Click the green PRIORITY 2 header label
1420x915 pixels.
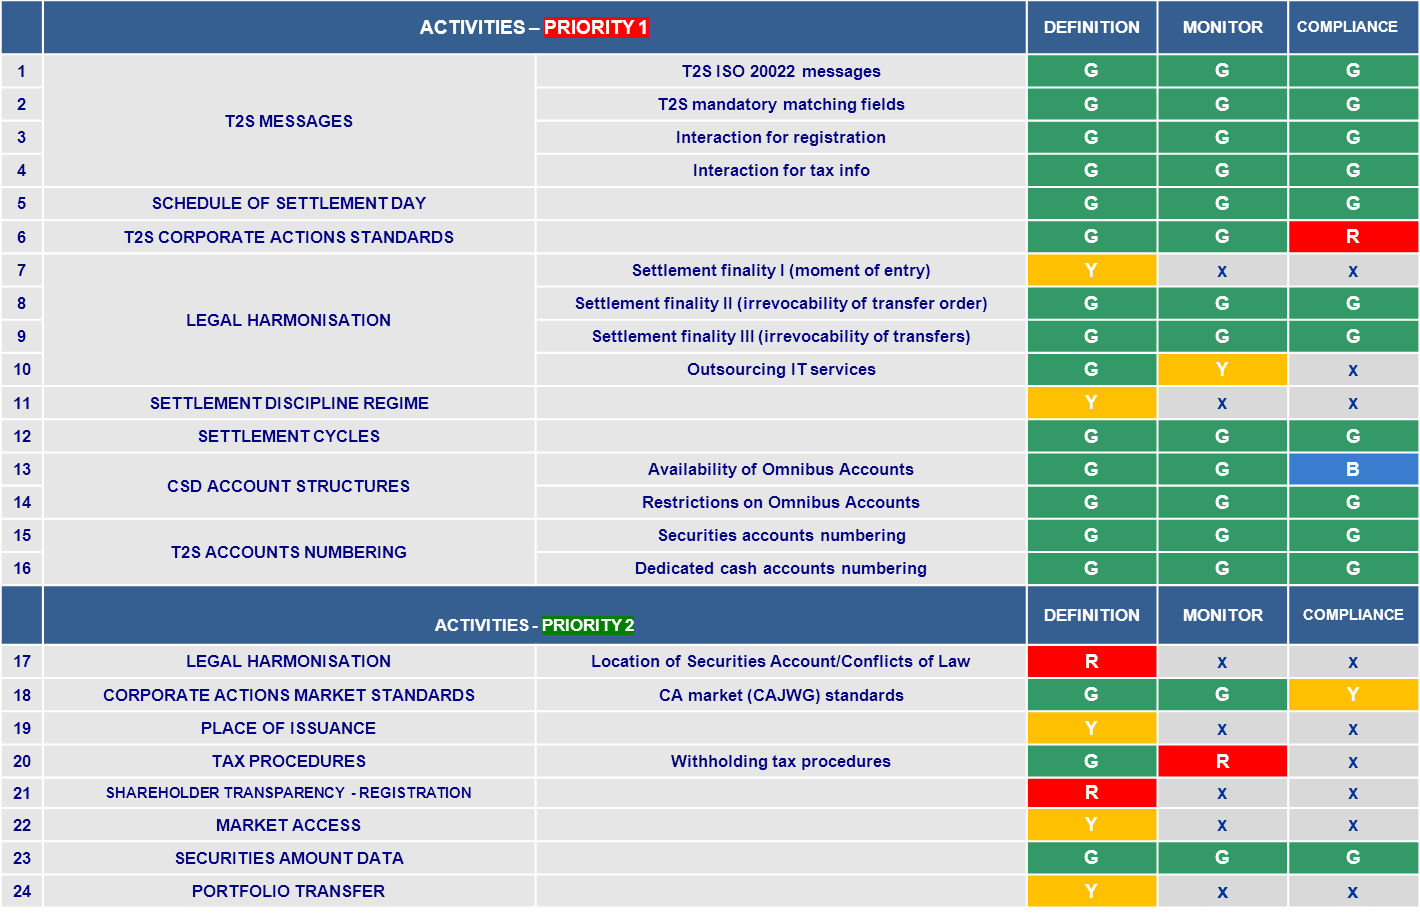click(587, 625)
